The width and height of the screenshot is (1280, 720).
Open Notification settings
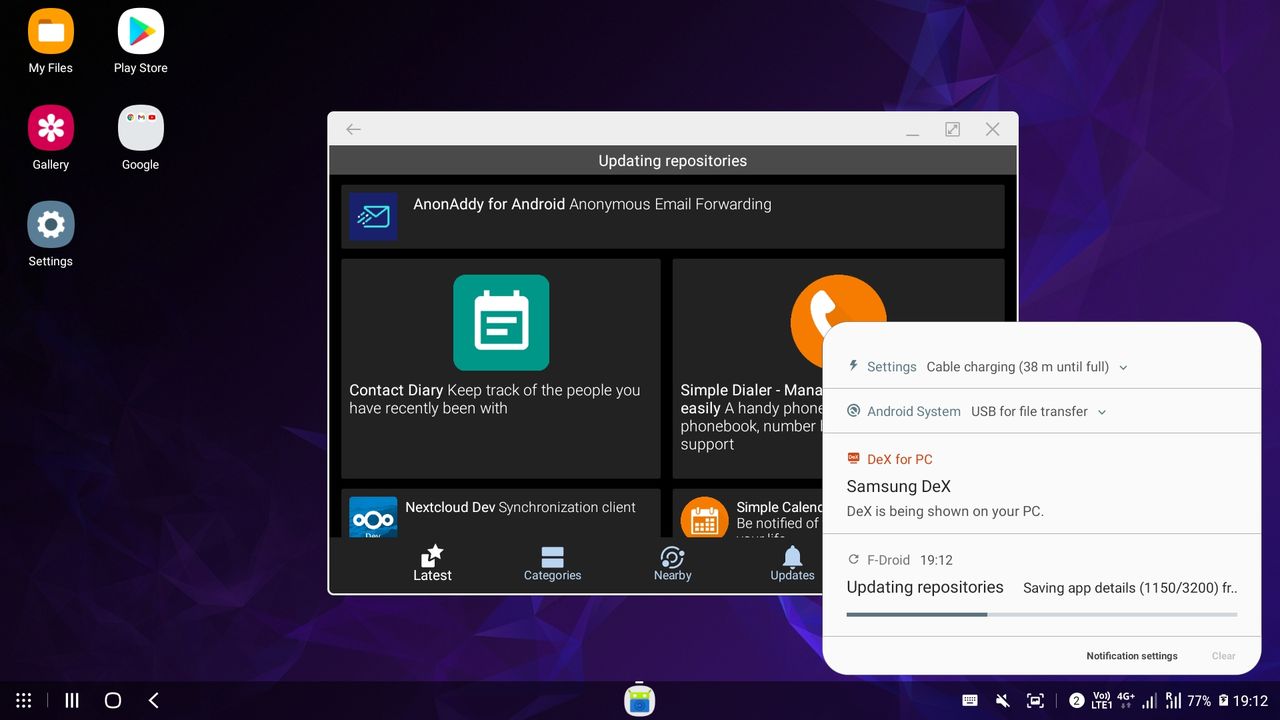[1132, 656]
